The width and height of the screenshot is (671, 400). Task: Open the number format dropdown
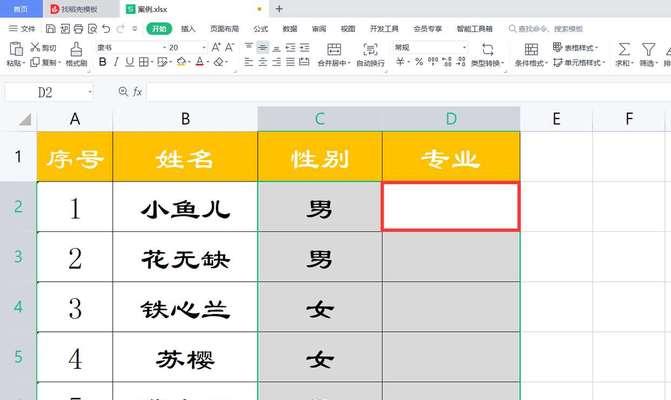tap(464, 47)
